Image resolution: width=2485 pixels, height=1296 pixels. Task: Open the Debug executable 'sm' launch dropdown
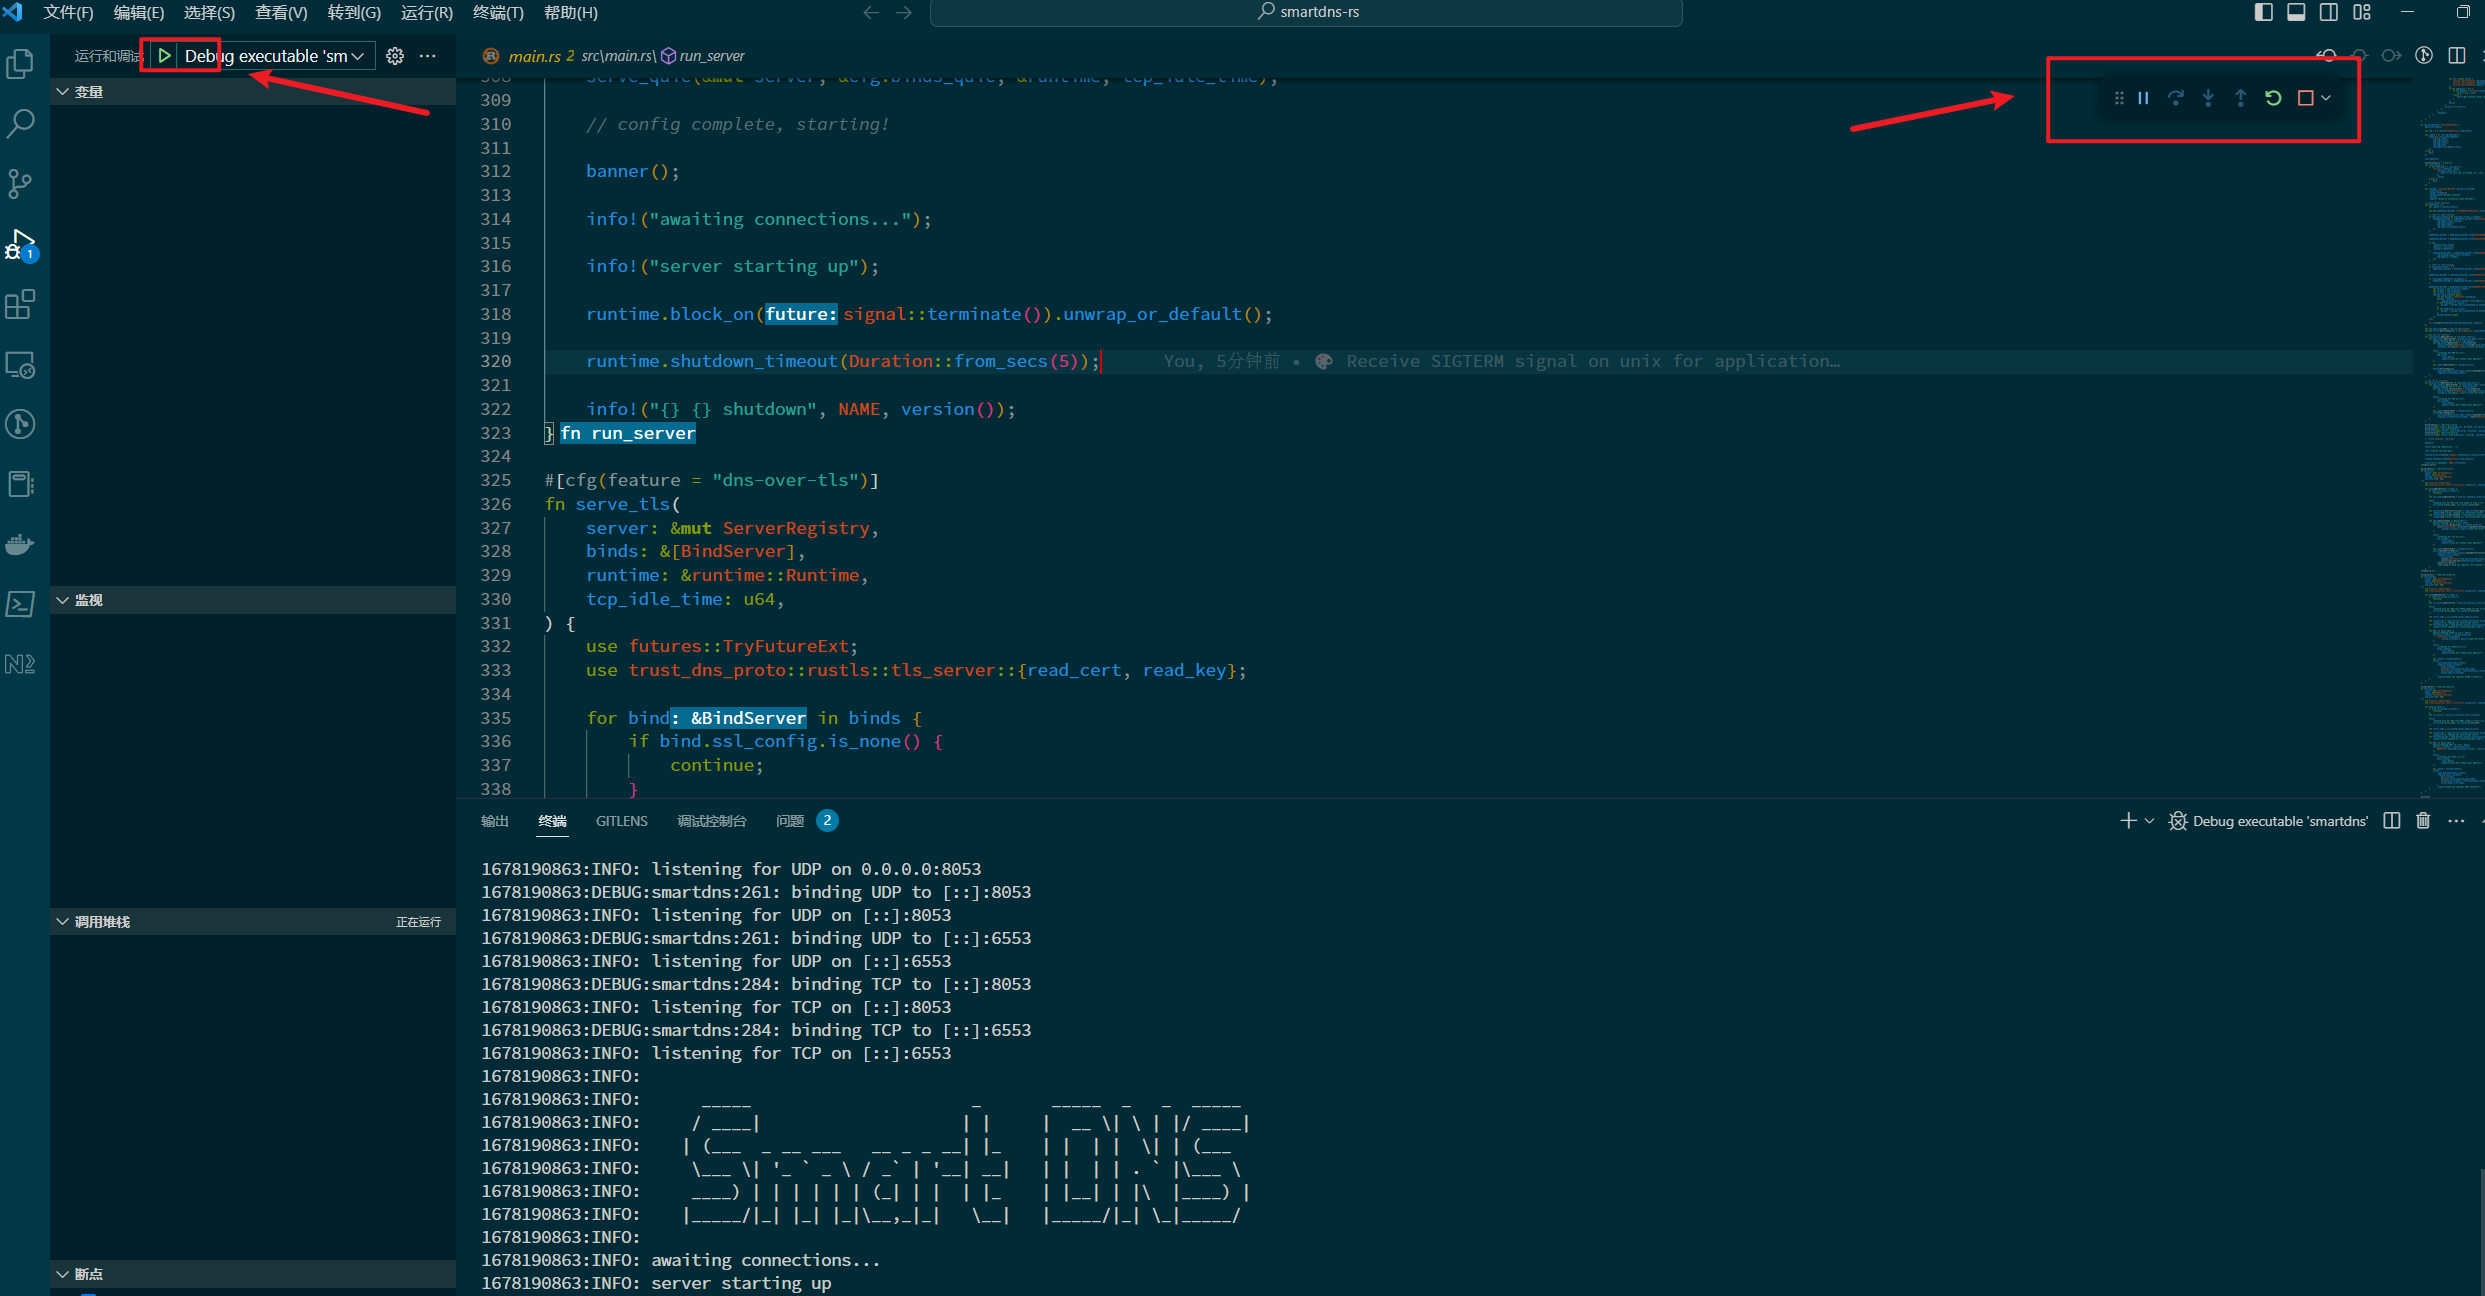click(x=357, y=55)
